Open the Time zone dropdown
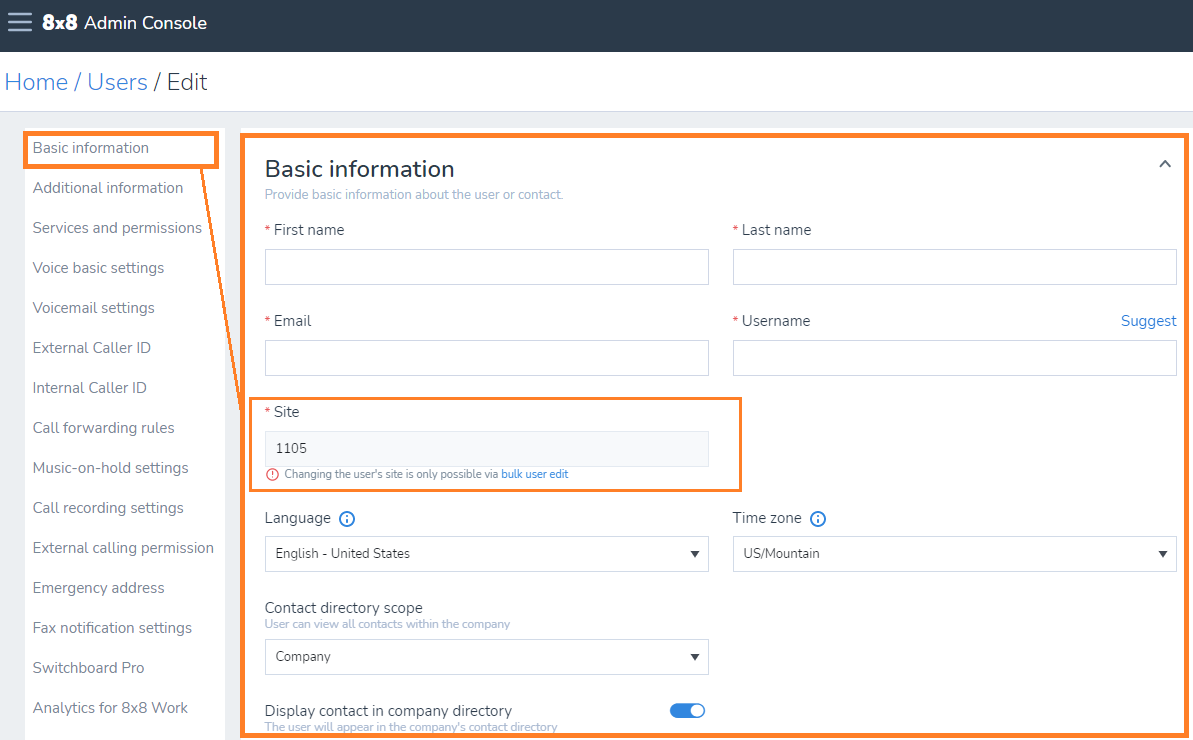This screenshot has width=1193, height=740. pos(954,554)
